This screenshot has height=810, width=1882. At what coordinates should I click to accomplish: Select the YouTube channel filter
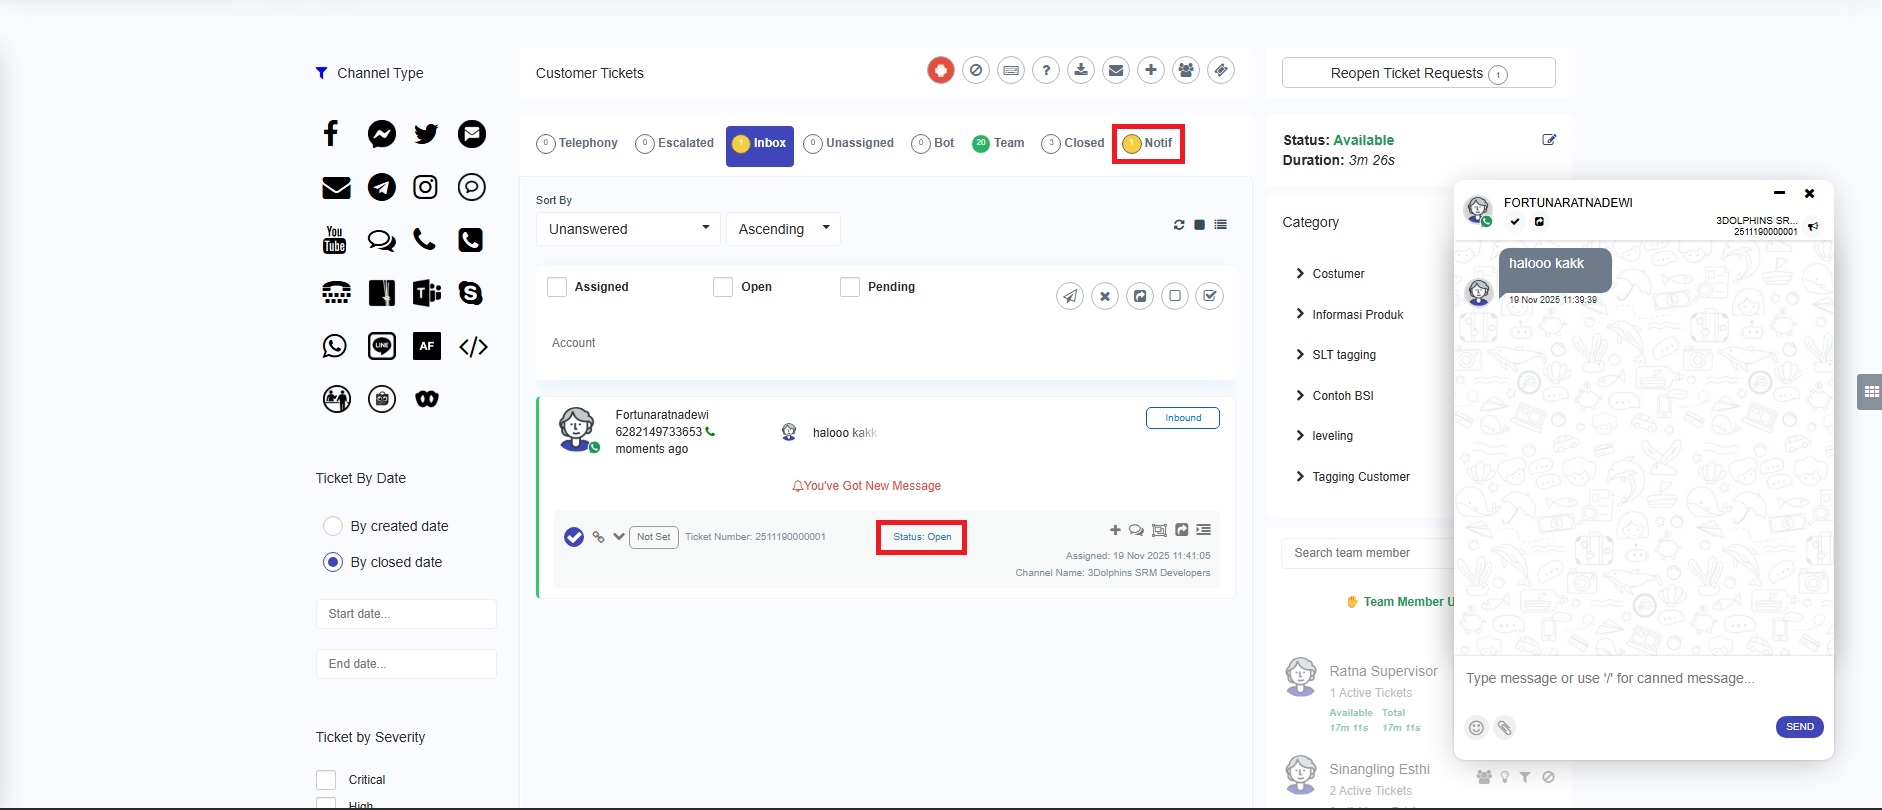[334, 239]
